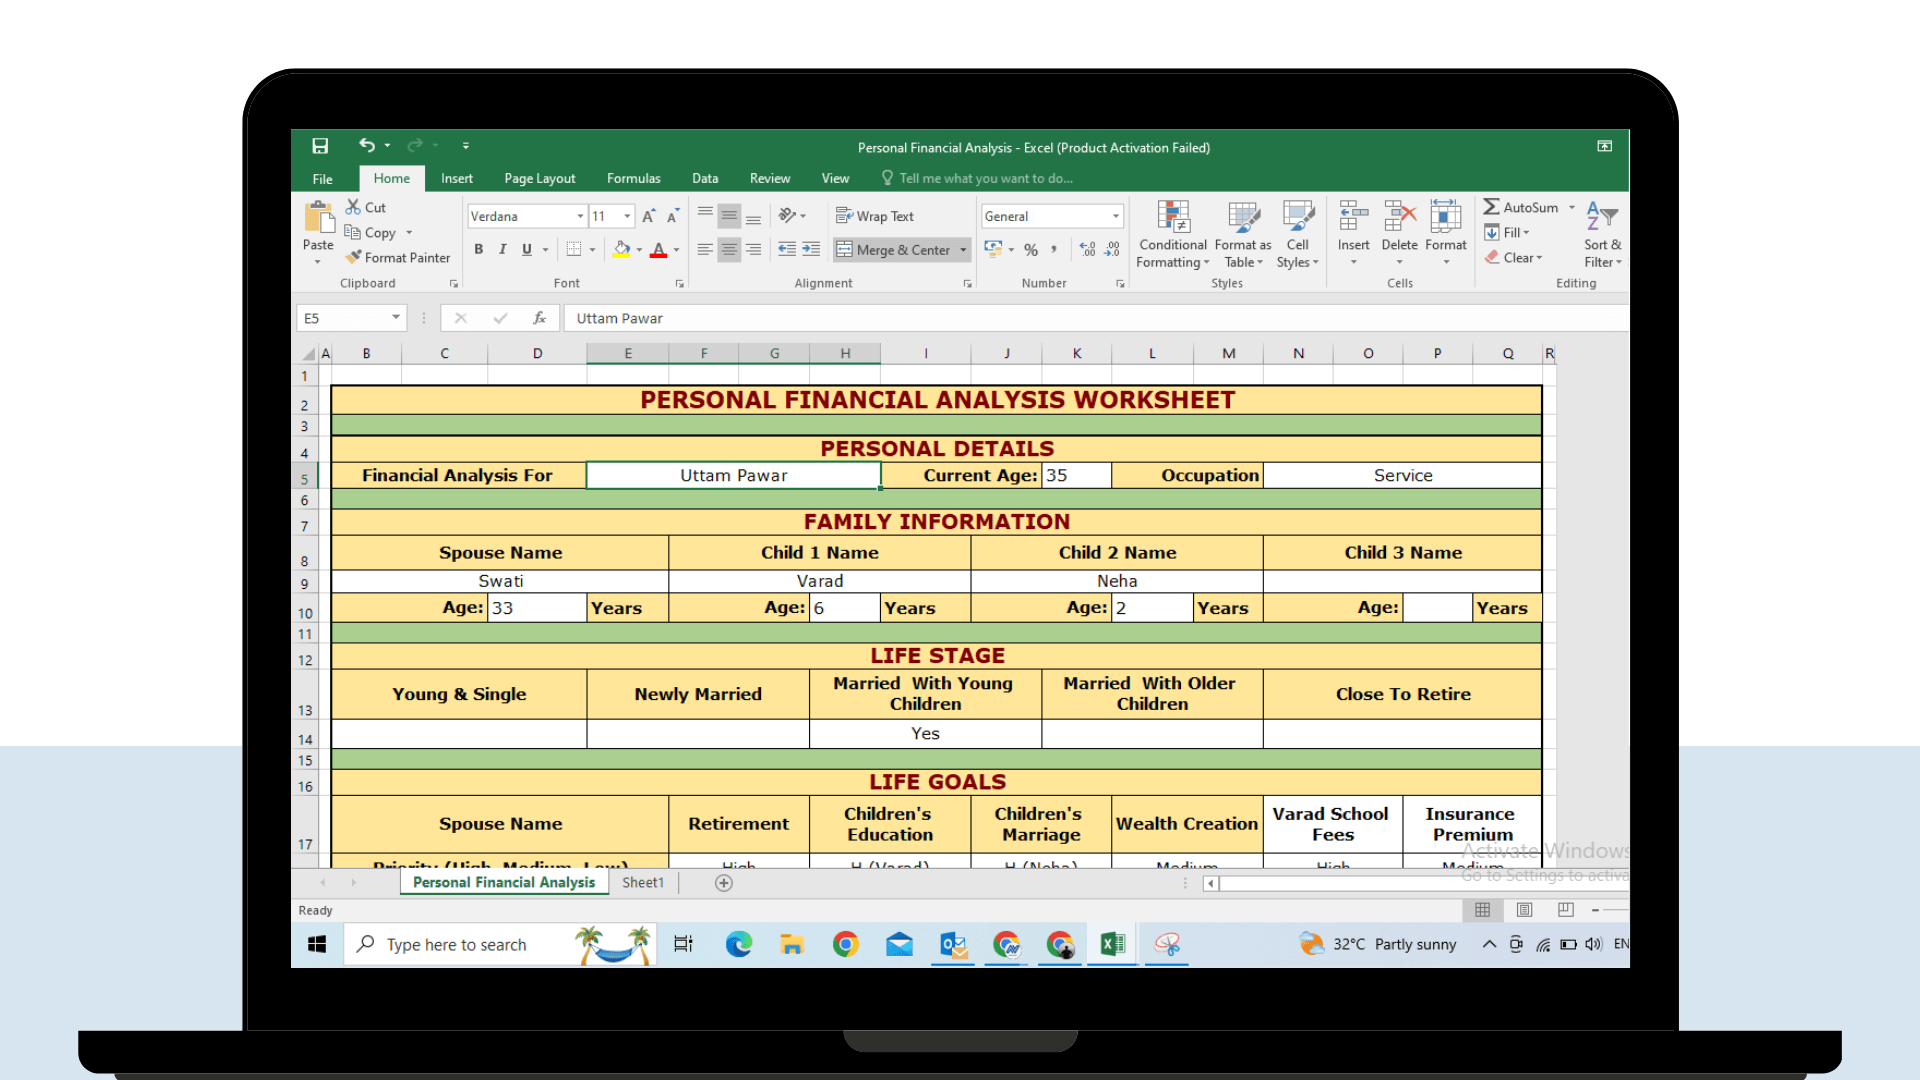
Task: Increase font size with the larger A icon
Action: point(649,216)
